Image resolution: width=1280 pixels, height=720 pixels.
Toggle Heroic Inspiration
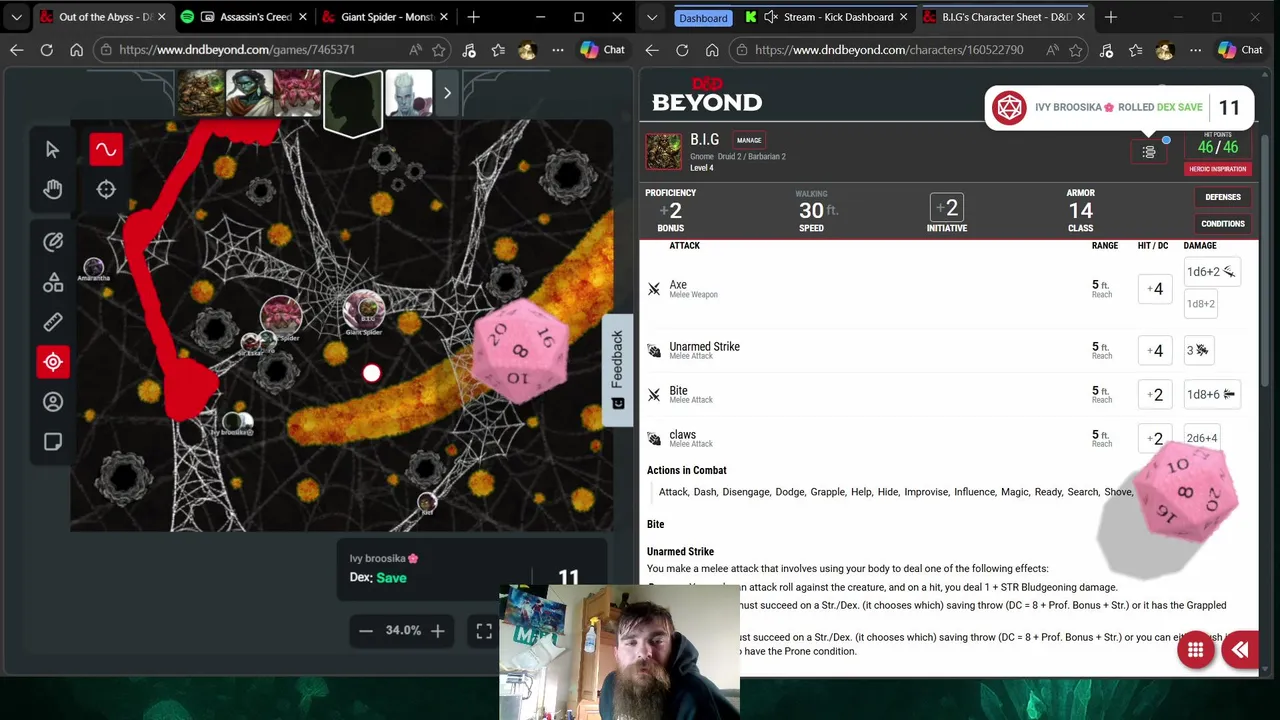1217,169
